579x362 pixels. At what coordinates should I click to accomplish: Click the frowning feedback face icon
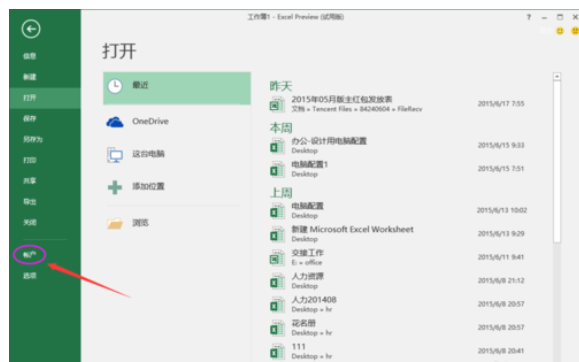(575, 31)
